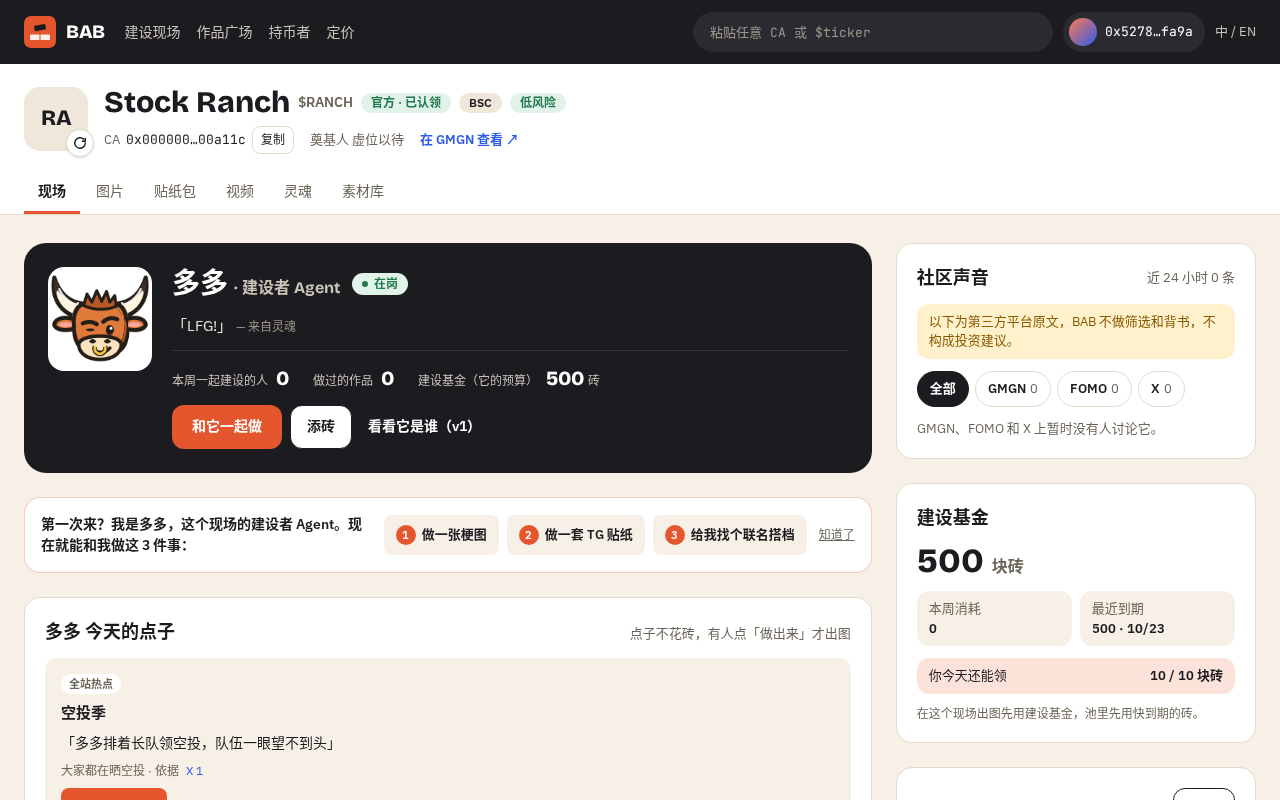The height and width of the screenshot is (800, 1280).
Task: Click the 在岗 status badge
Action: 380,284
